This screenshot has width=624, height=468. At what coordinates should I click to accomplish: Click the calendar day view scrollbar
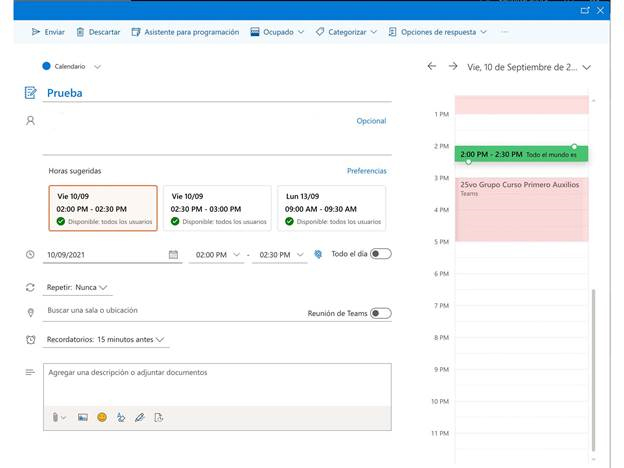pyautogui.click(x=596, y=370)
